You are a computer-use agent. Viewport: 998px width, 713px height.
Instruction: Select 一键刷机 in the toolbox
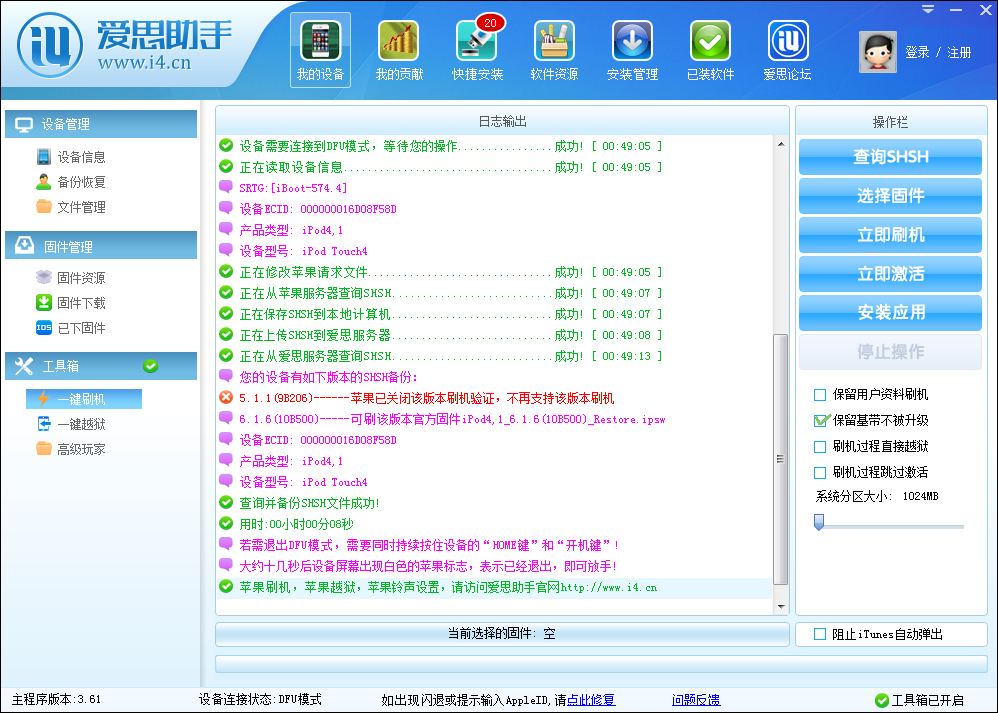pos(83,399)
